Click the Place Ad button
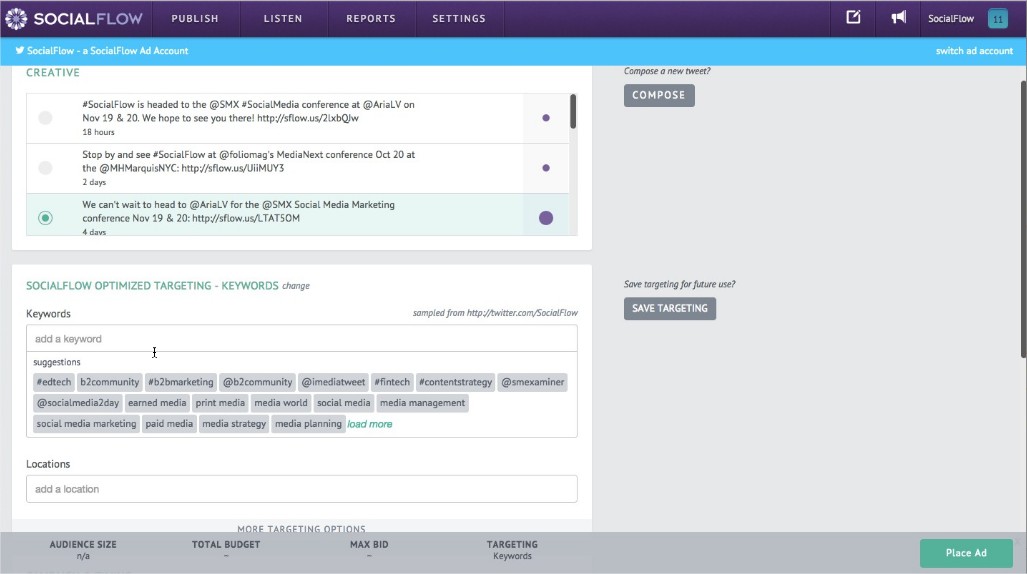Viewport: 1027px width, 574px height. (966, 553)
